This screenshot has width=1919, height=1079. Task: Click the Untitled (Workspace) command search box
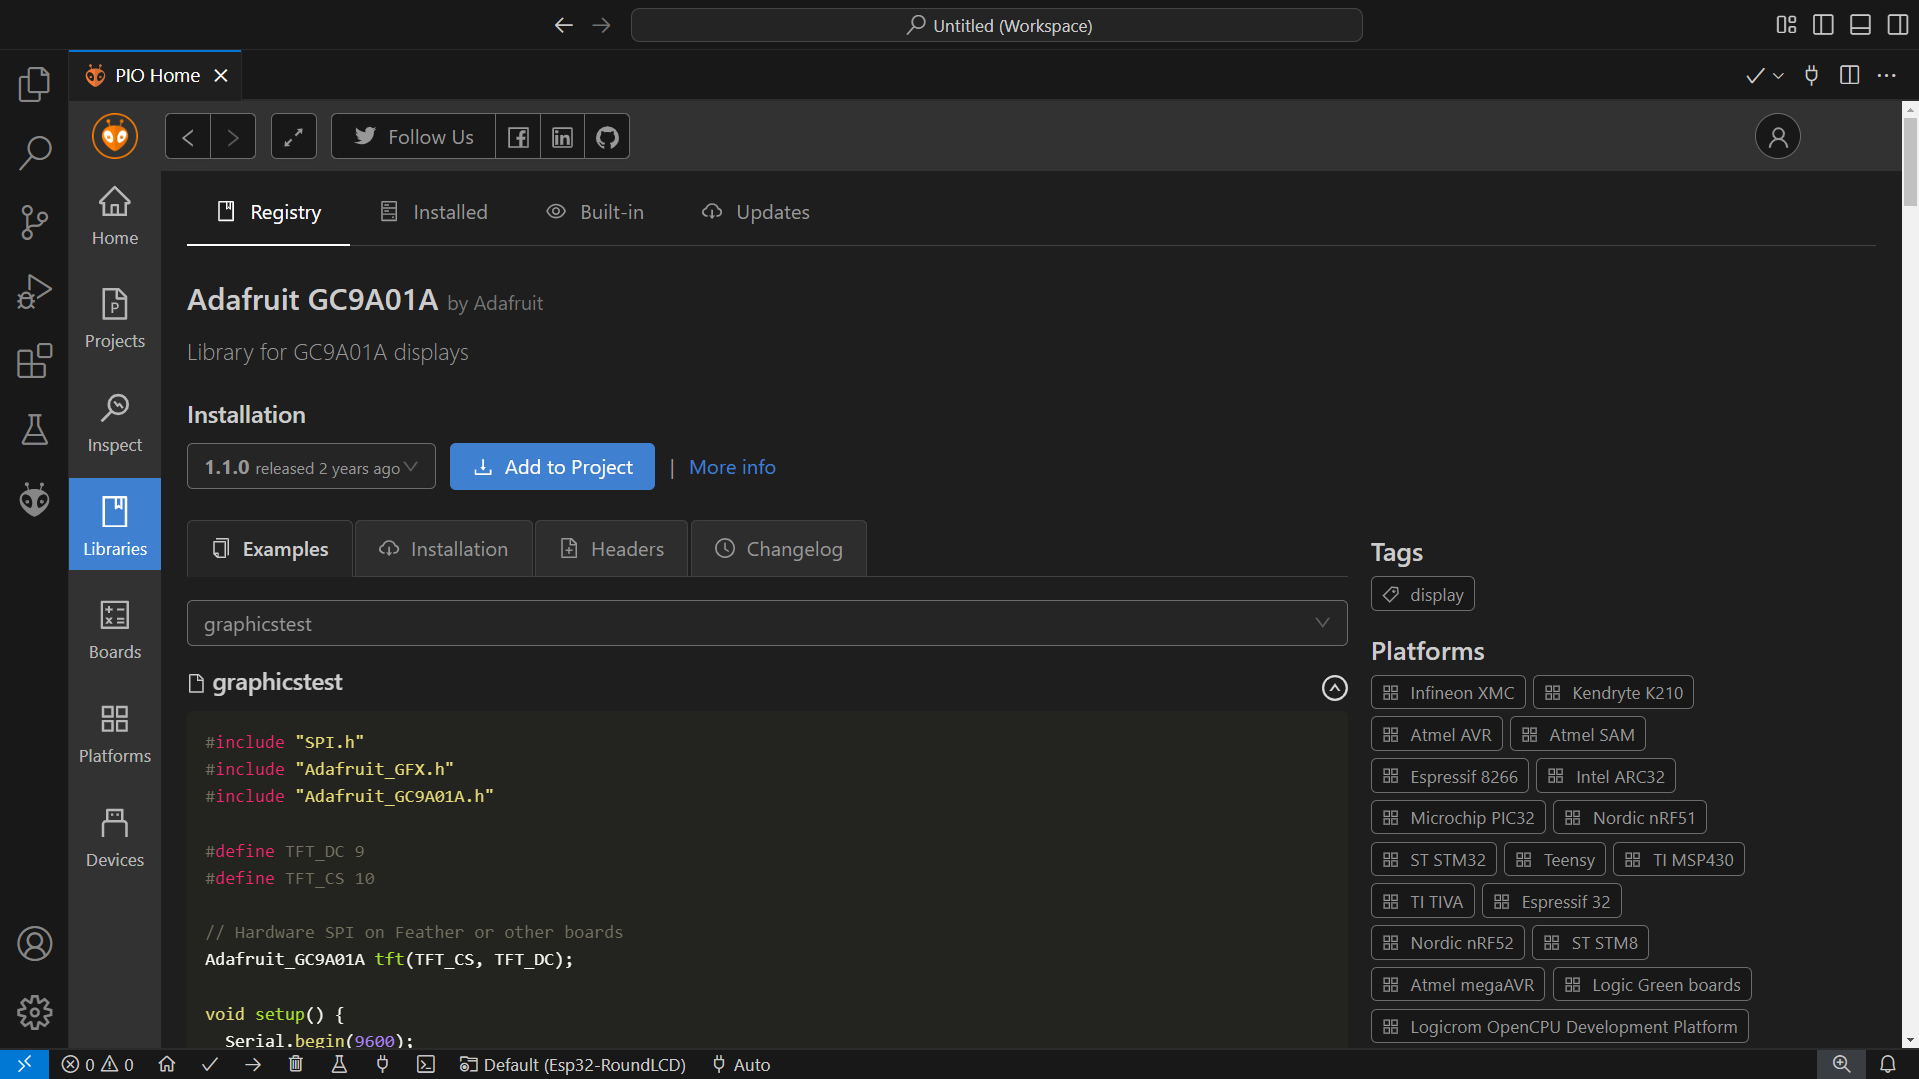tap(996, 25)
